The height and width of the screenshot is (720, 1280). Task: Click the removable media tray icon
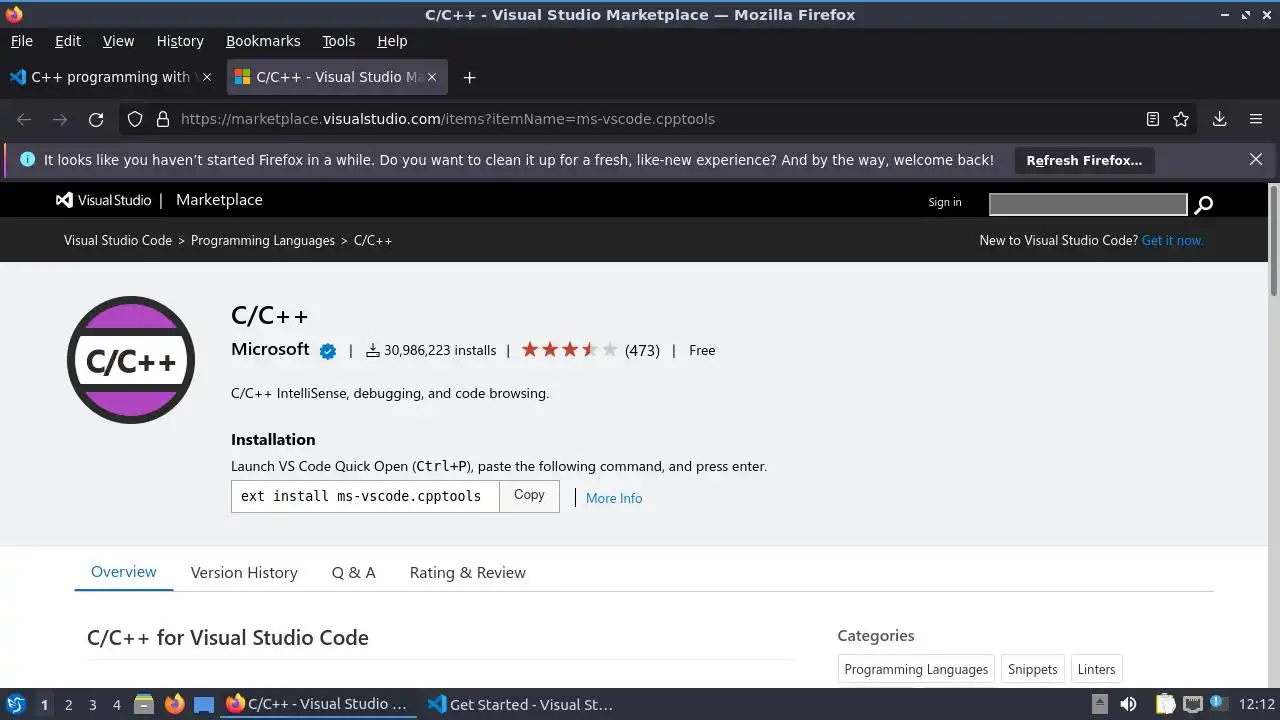[1099, 704]
